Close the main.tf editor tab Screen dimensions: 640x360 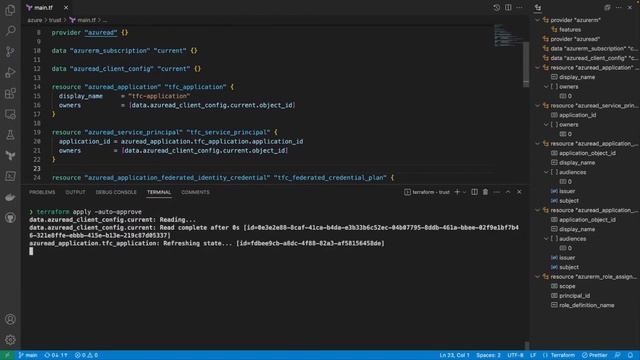(x=66, y=7)
